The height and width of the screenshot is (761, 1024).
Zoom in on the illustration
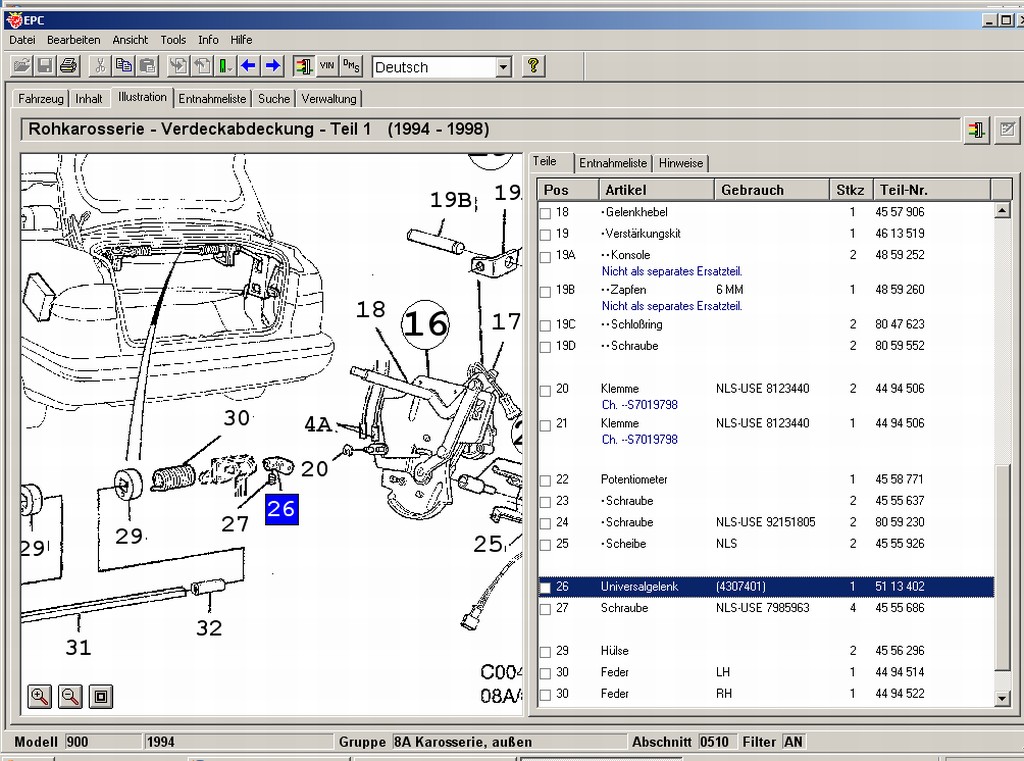pos(40,696)
